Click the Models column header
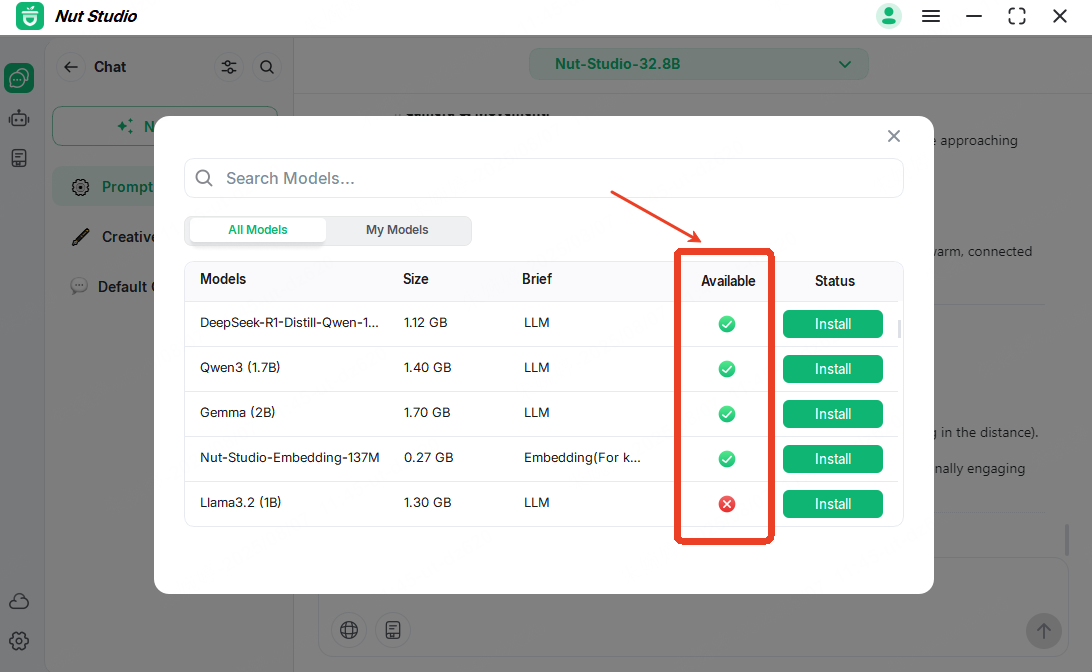The height and width of the screenshot is (672, 1092). point(223,279)
